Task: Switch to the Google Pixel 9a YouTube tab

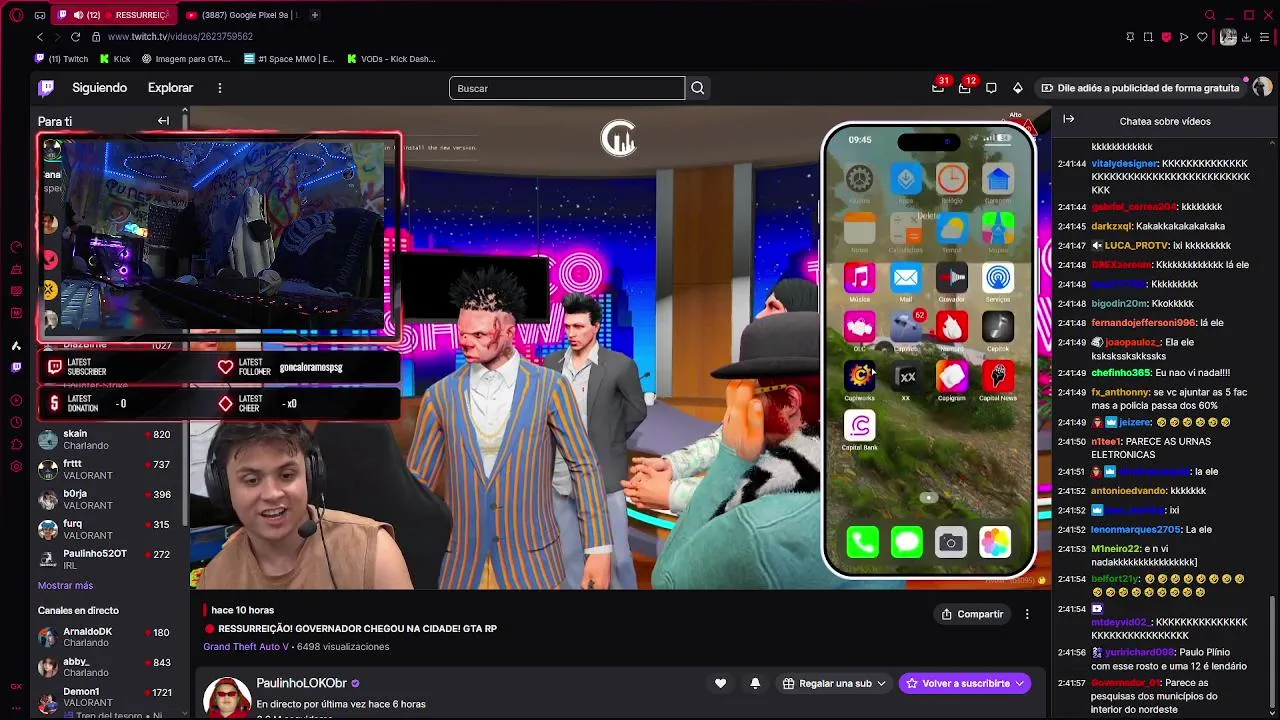Action: coord(243,15)
